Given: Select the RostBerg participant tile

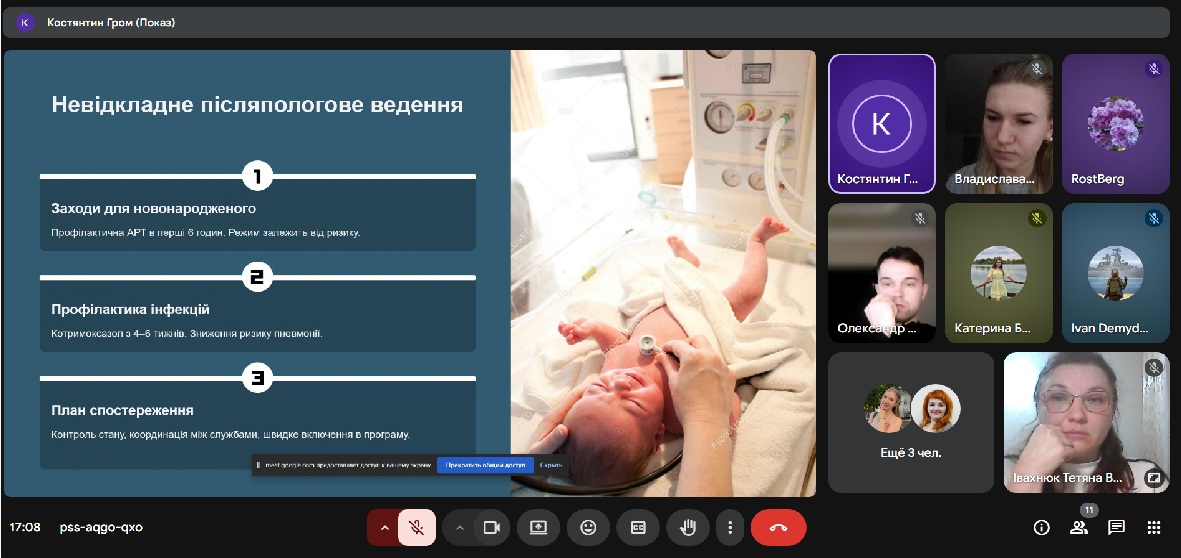Looking at the screenshot, I should (1115, 123).
